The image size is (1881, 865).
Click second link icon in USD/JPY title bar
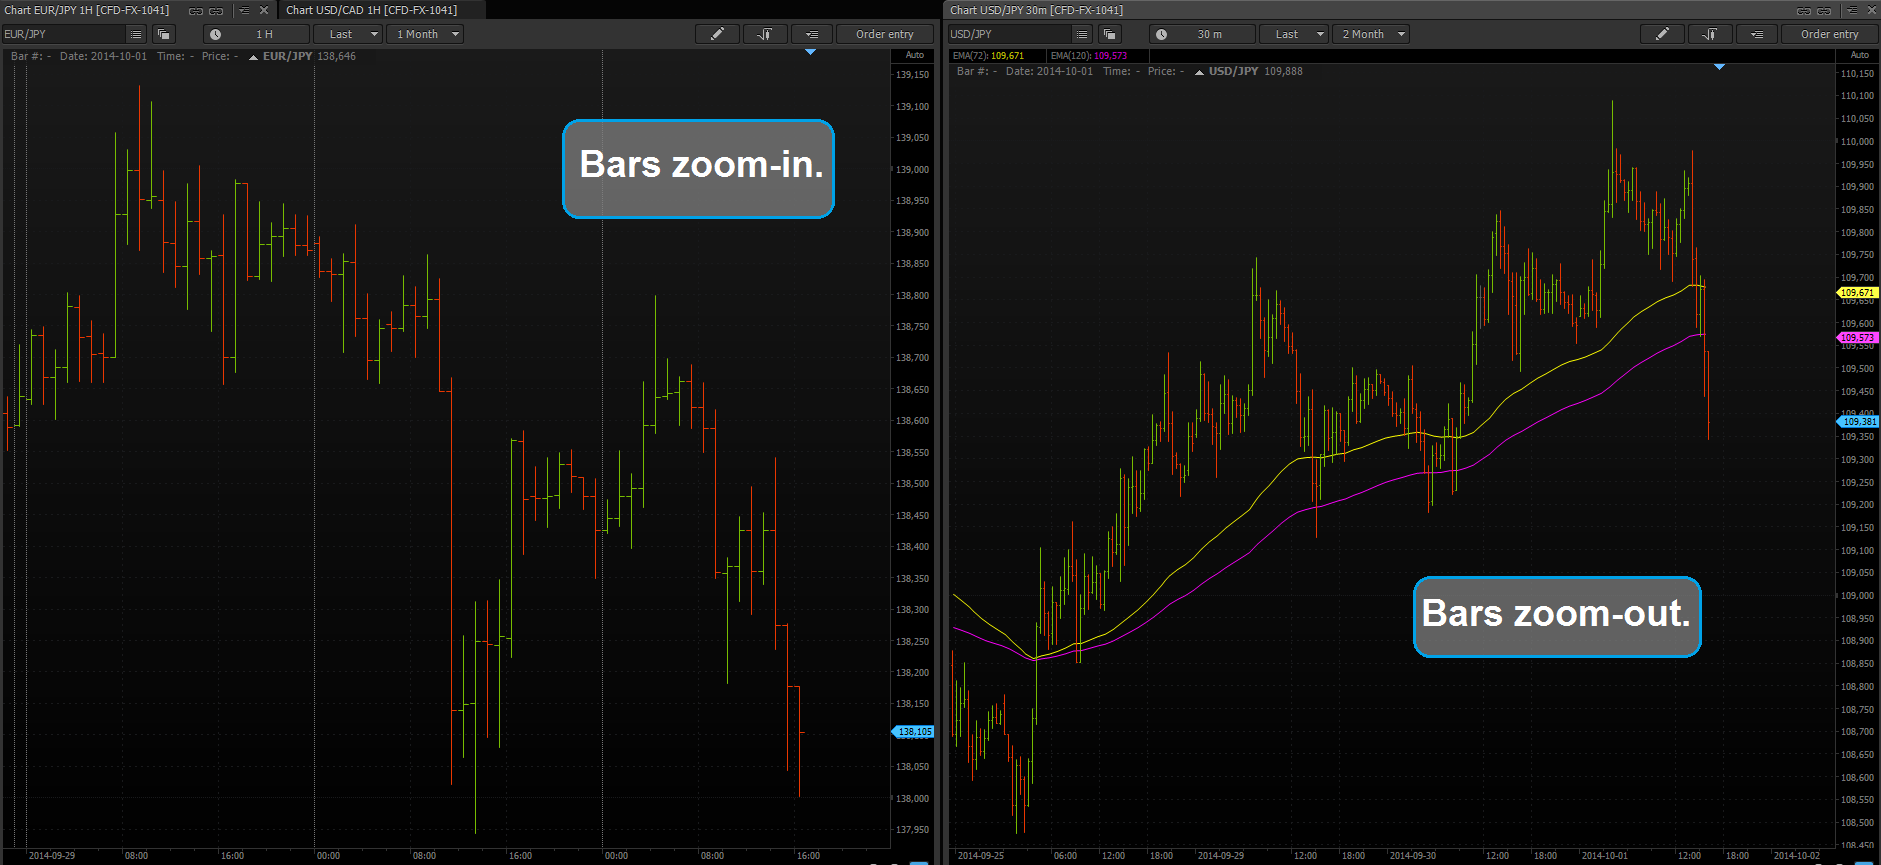click(1824, 10)
